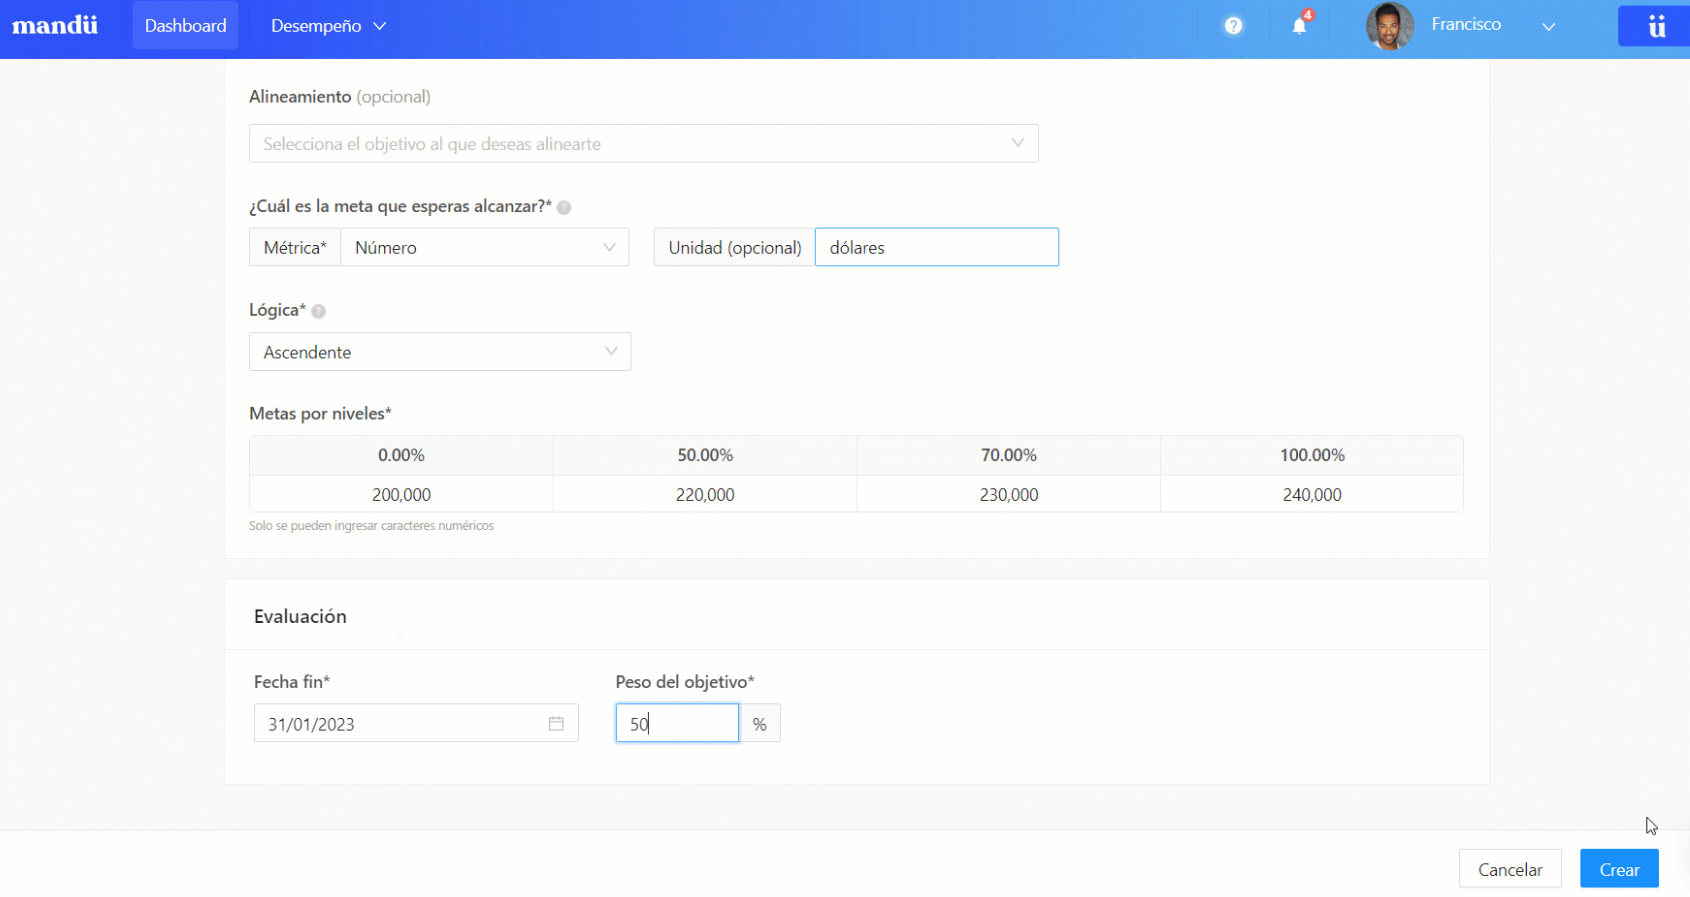Screen dimensions: 1690x897
Task: Click the 200,000 goal level cell
Action: tap(401, 494)
